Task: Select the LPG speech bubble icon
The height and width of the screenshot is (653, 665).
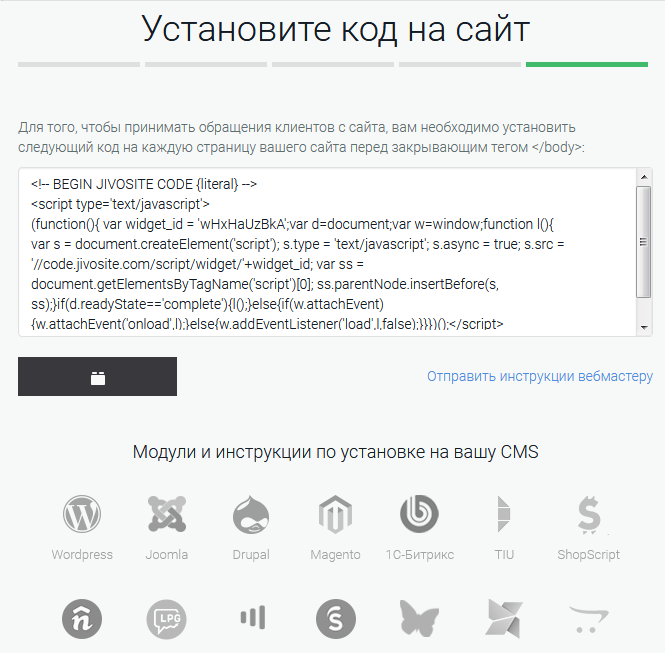Action: pos(167,619)
